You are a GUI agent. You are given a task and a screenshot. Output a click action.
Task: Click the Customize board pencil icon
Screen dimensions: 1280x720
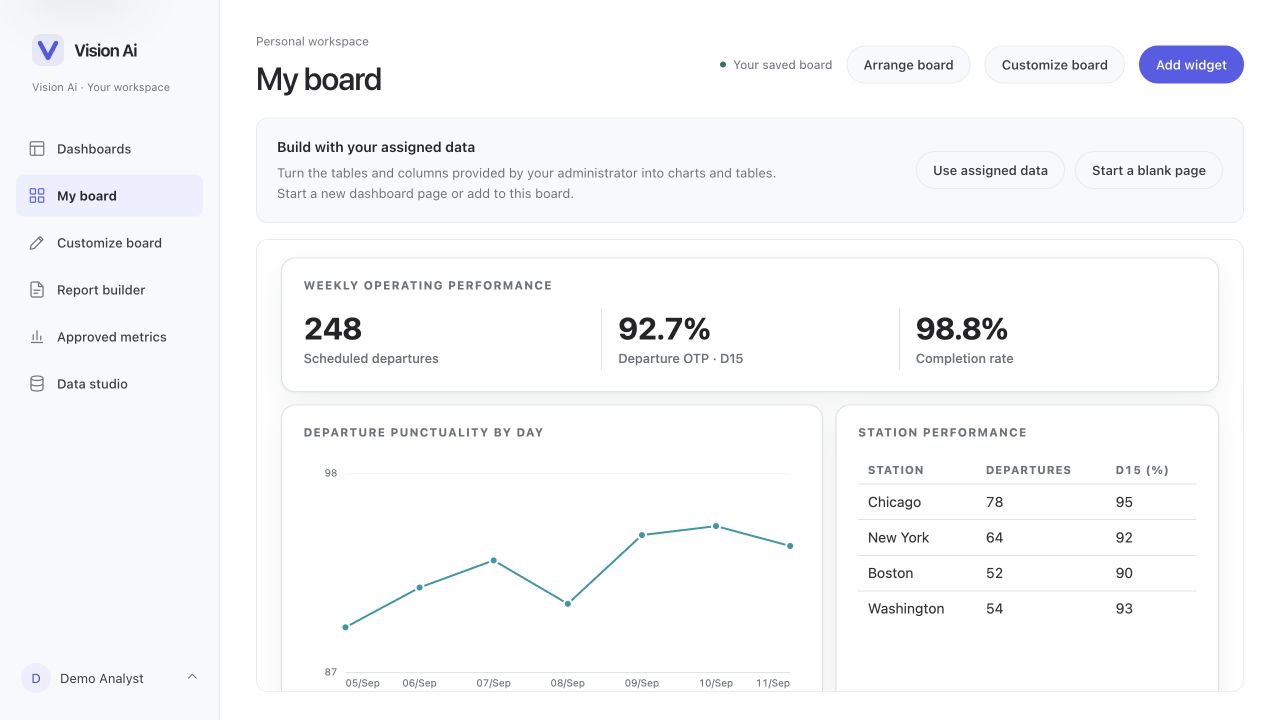point(37,243)
